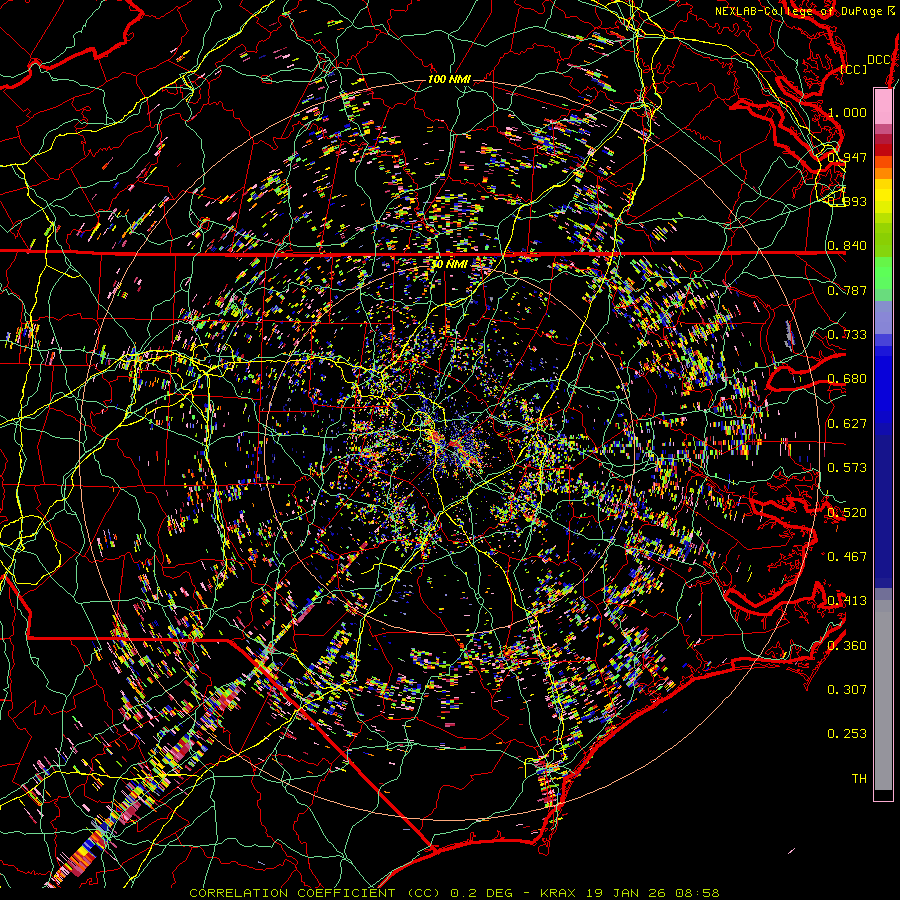Select the 0.573 scale value
The height and width of the screenshot is (900, 900).
pyautogui.click(x=847, y=468)
